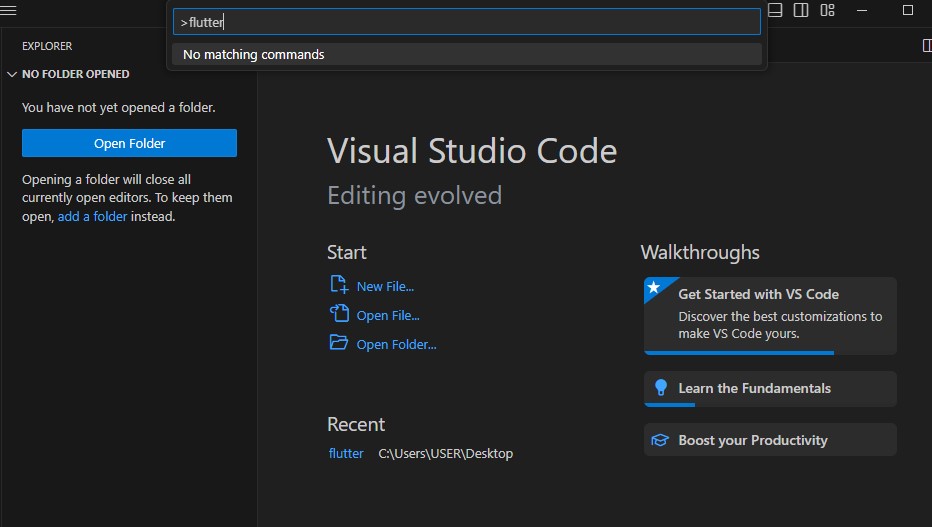Open Get Started with VS Code walkthrough
This screenshot has height=527, width=932.
tap(770, 315)
